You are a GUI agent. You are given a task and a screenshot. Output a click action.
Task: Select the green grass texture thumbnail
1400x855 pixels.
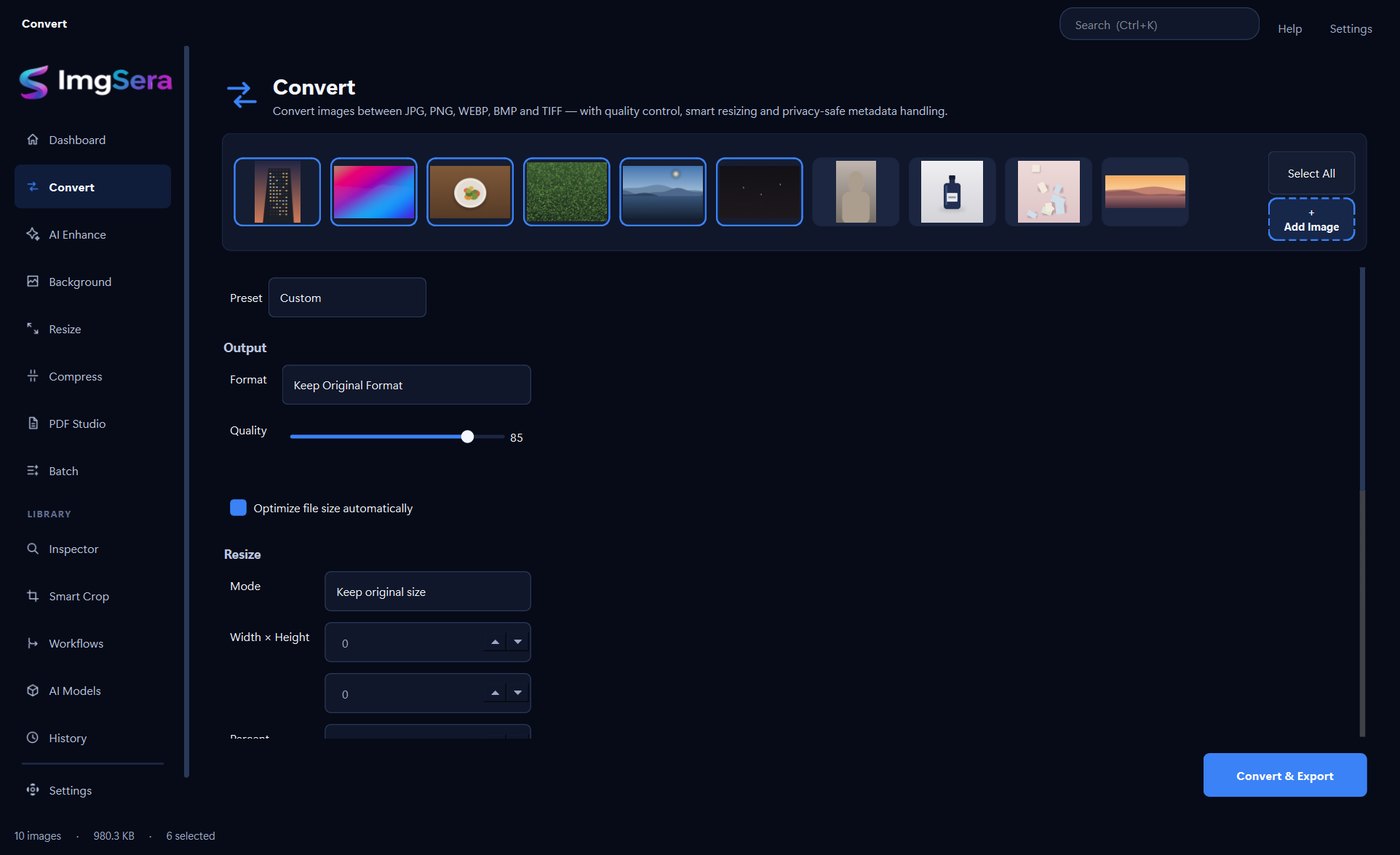[x=566, y=192]
